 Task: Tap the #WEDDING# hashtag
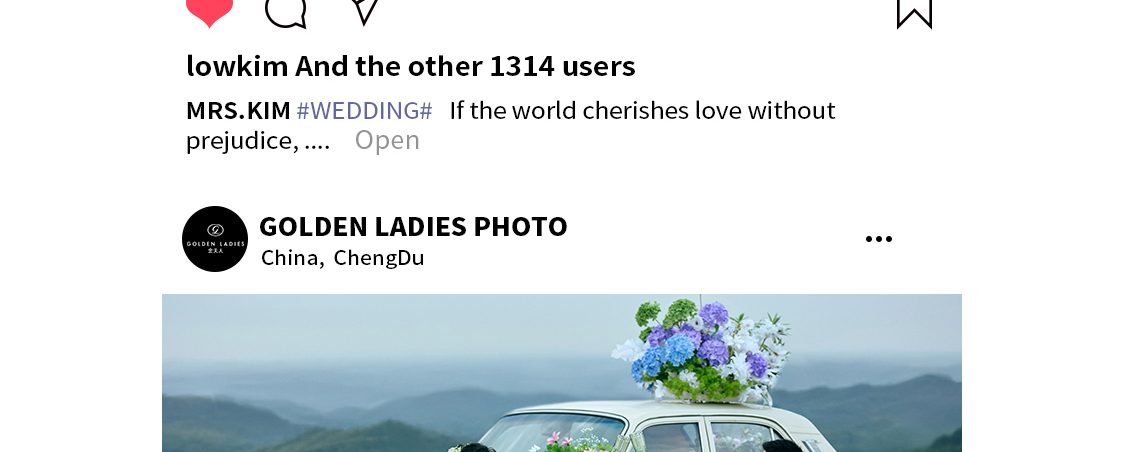click(x=364, y=110)
